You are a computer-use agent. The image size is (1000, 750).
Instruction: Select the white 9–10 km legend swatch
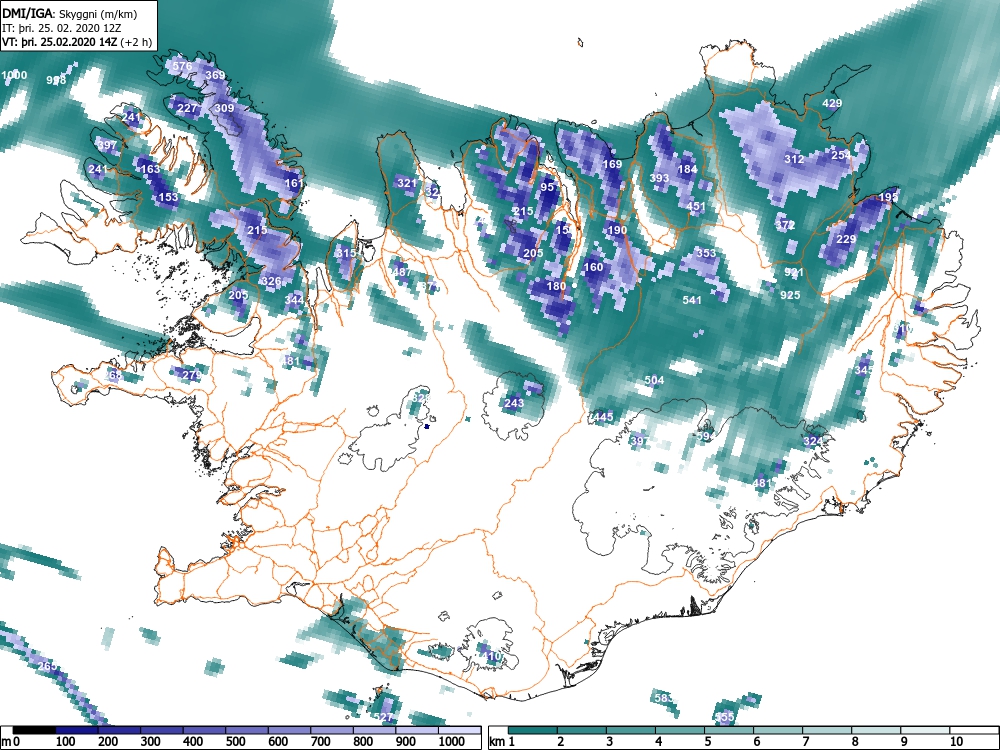tap(925, 730)
